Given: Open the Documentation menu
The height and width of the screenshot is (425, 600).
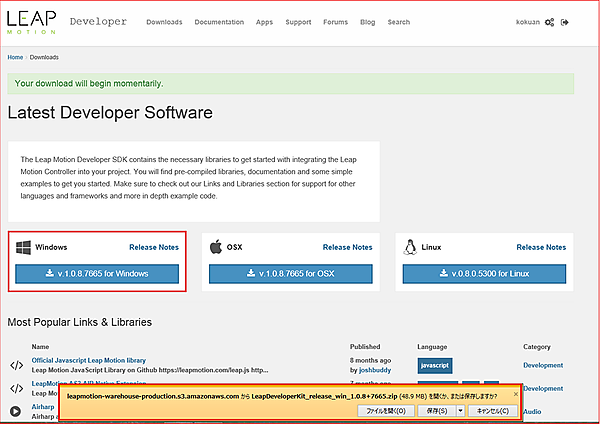Looking at the screenshot, I should pos(218,21).
